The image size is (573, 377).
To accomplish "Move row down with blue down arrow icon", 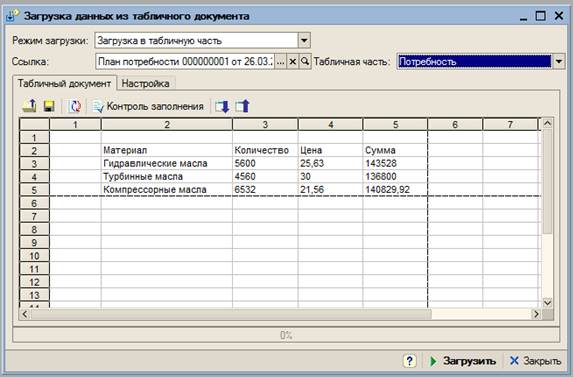I will pyautogui.click(x=222, y=106).
